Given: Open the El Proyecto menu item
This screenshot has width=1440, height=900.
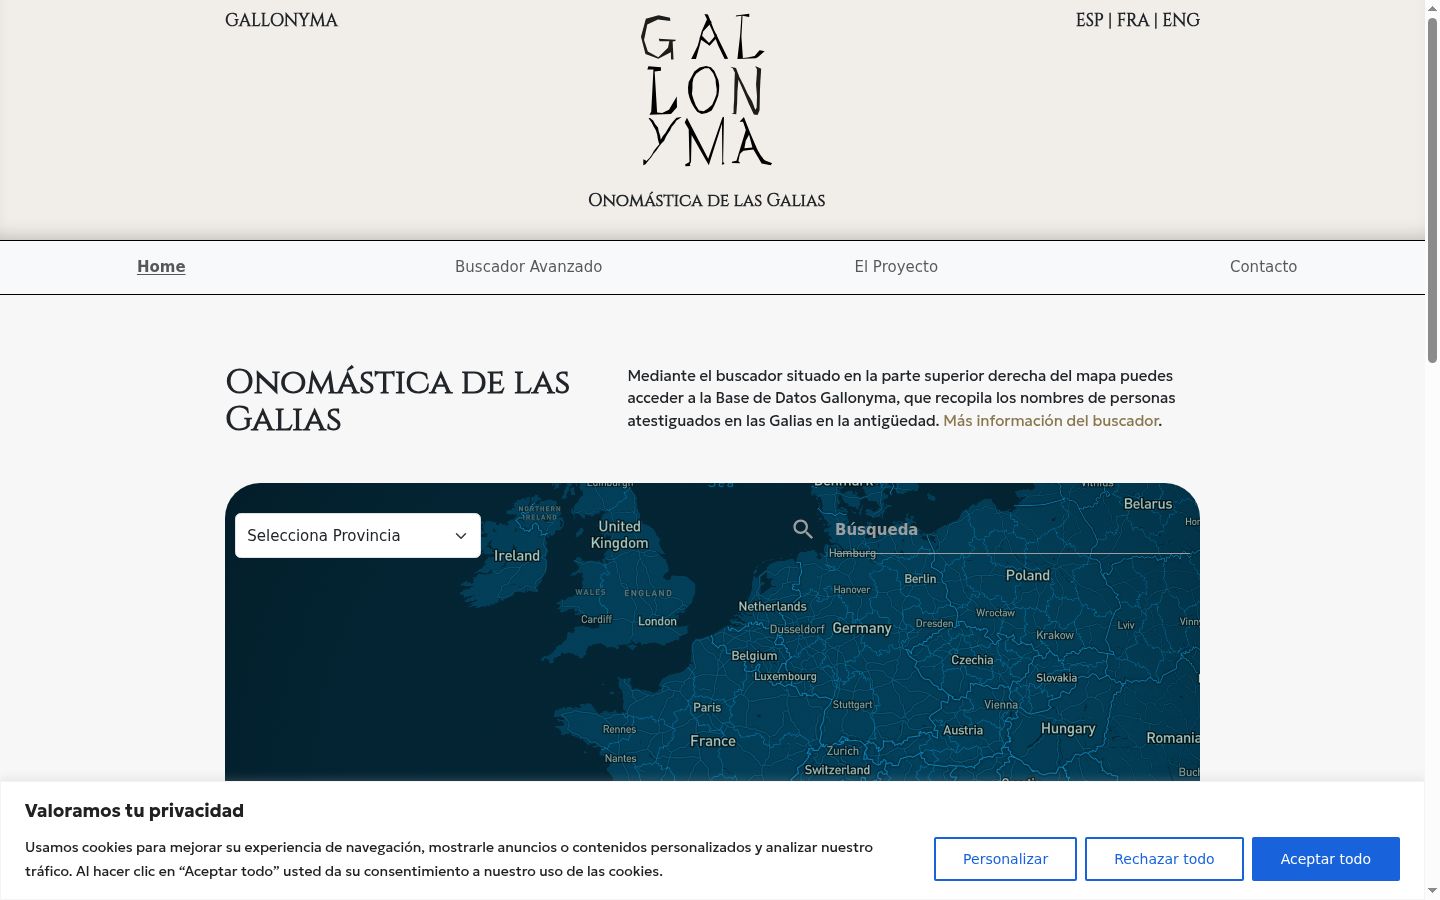Looking at the screenshot, I should (896, 267).
